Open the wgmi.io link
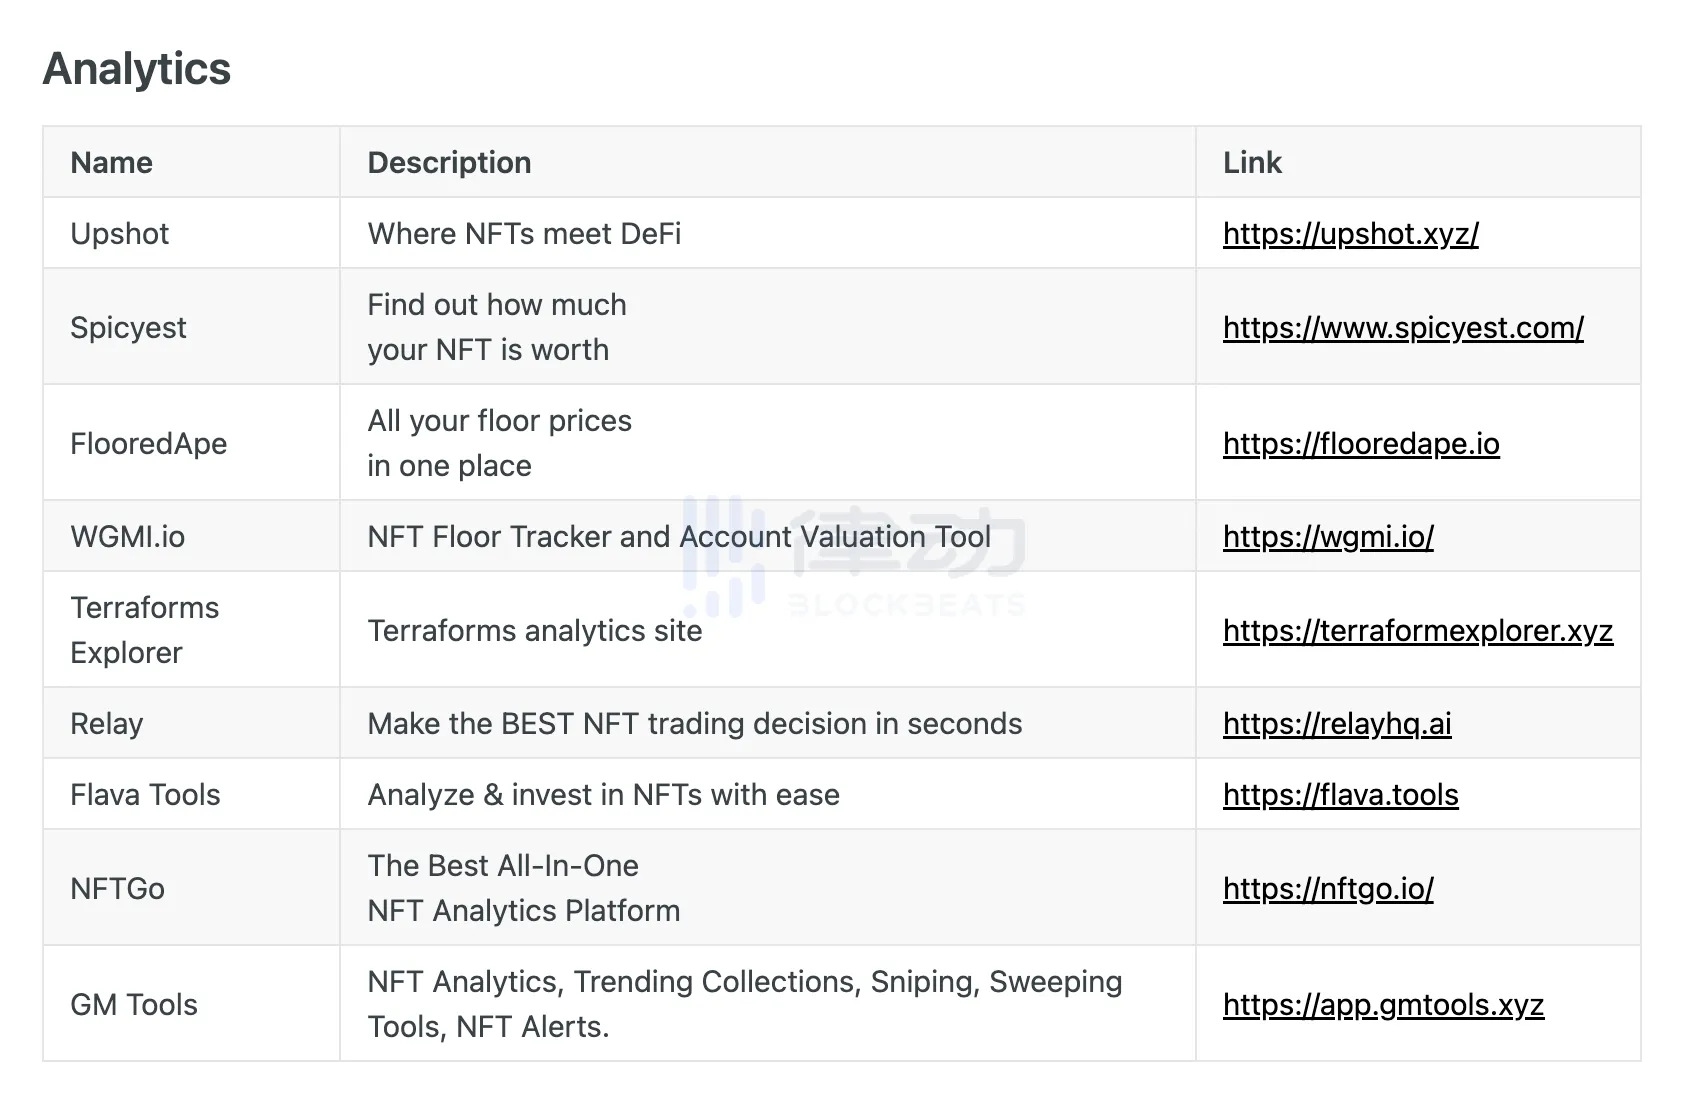 [1327, 537]
